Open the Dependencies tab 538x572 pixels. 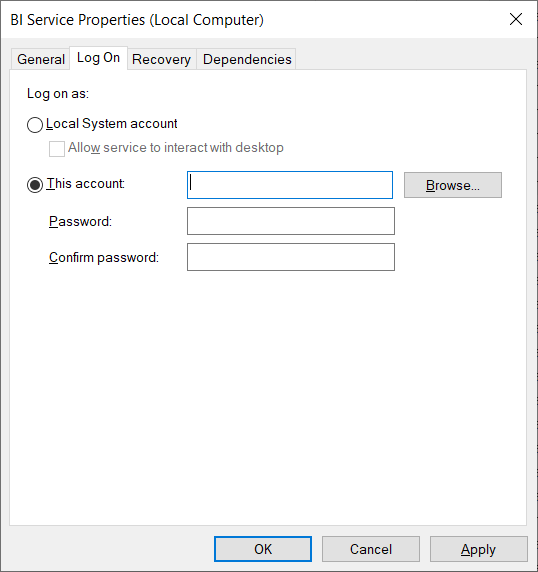pos(247,59)
